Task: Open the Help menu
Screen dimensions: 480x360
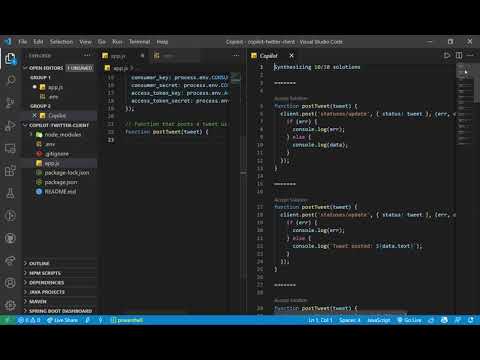Action: click(x=162, y=42)
